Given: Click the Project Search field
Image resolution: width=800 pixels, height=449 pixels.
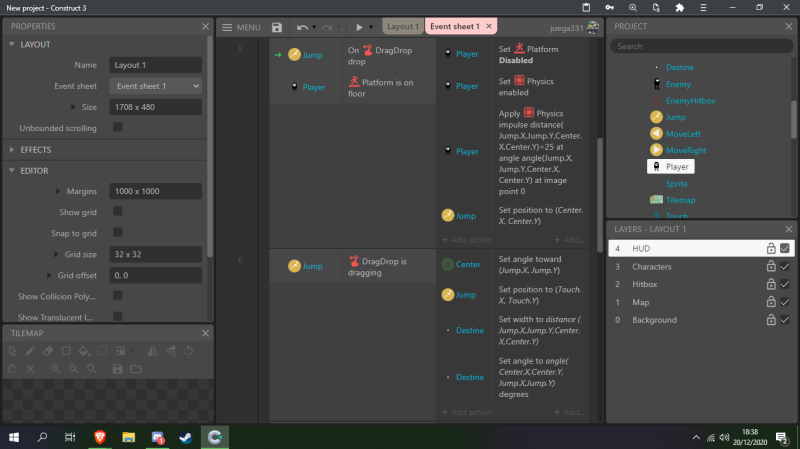Looking at the screenshot, I should click(702, 46).
